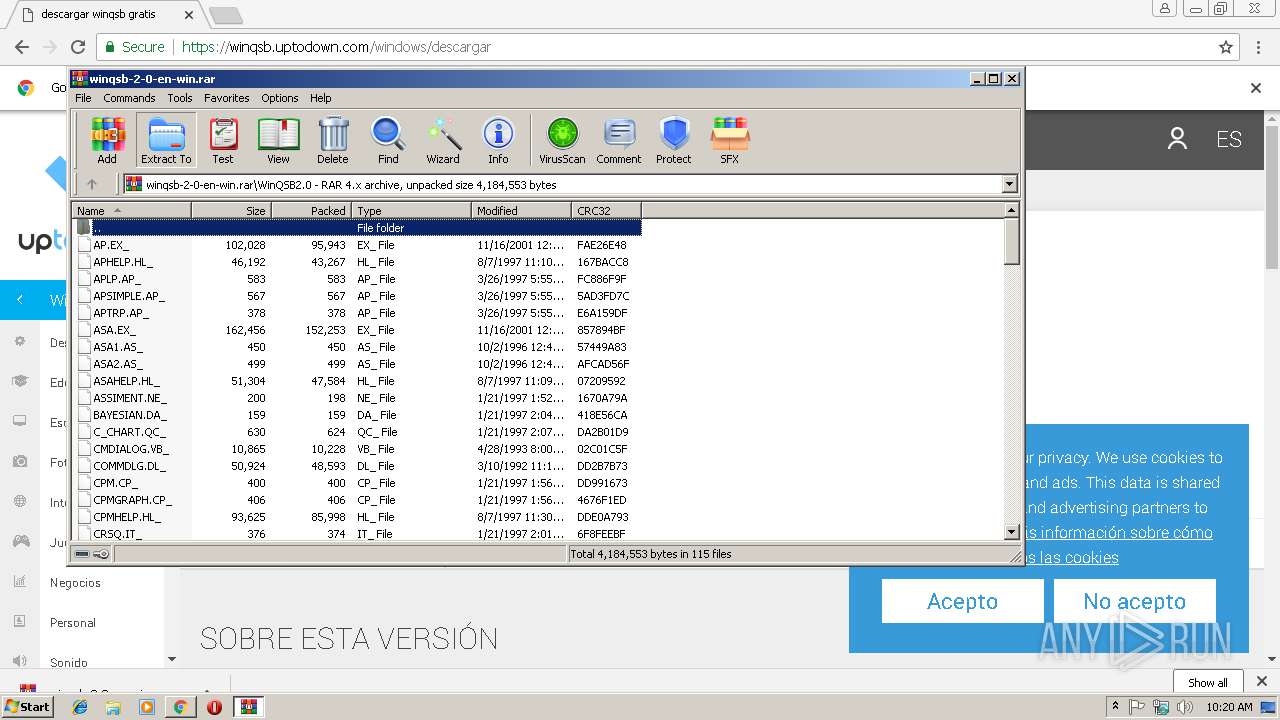Viewport: 1280px width, 720px height.
Task: Open the Options menu
Action: [280, 98]
